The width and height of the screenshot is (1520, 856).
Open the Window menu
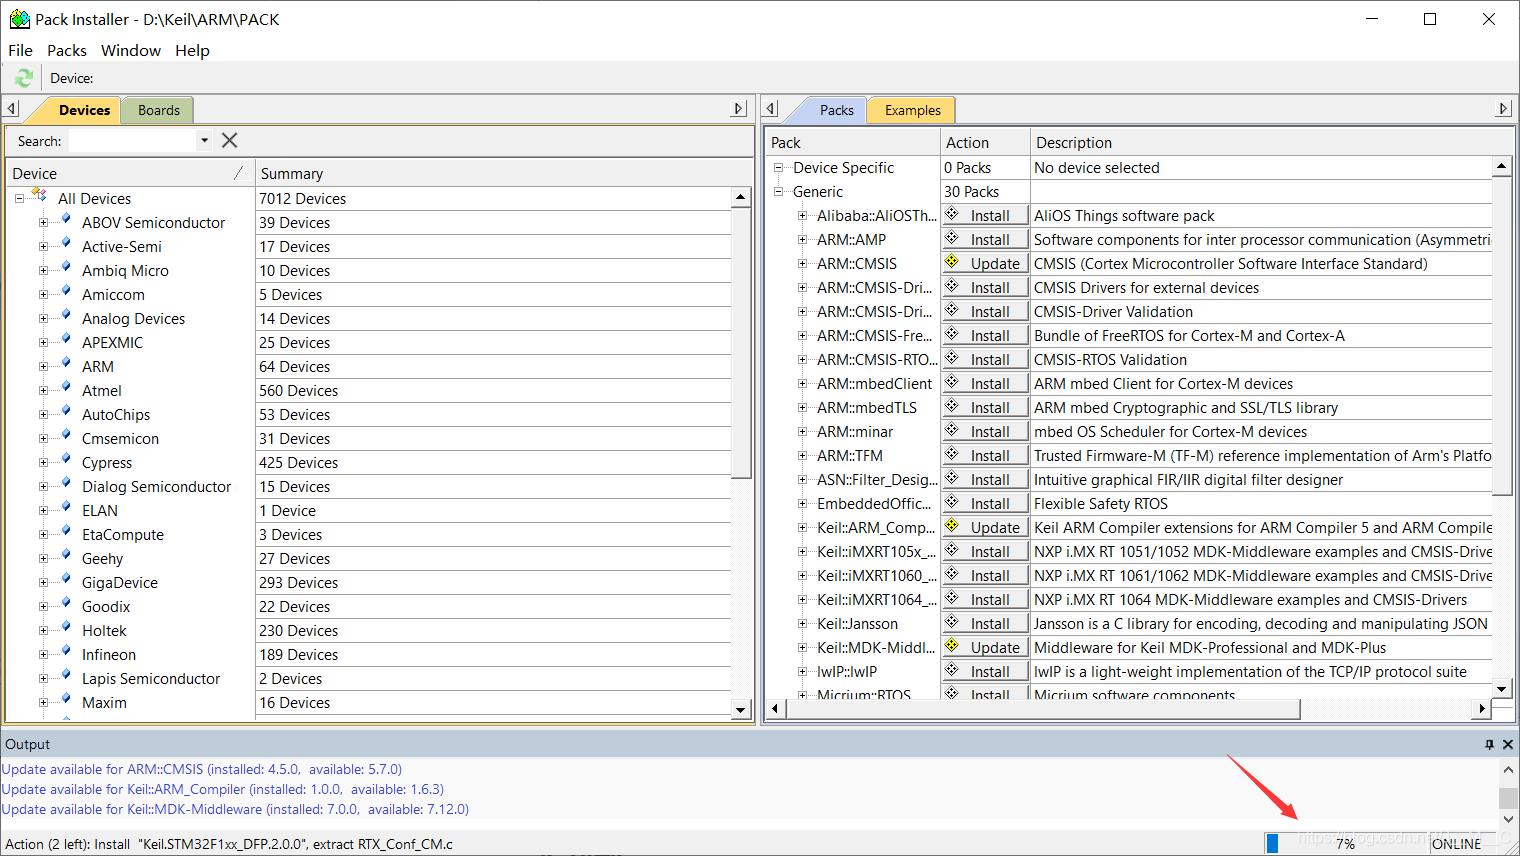pyautogui.click(x=131, y=50)
